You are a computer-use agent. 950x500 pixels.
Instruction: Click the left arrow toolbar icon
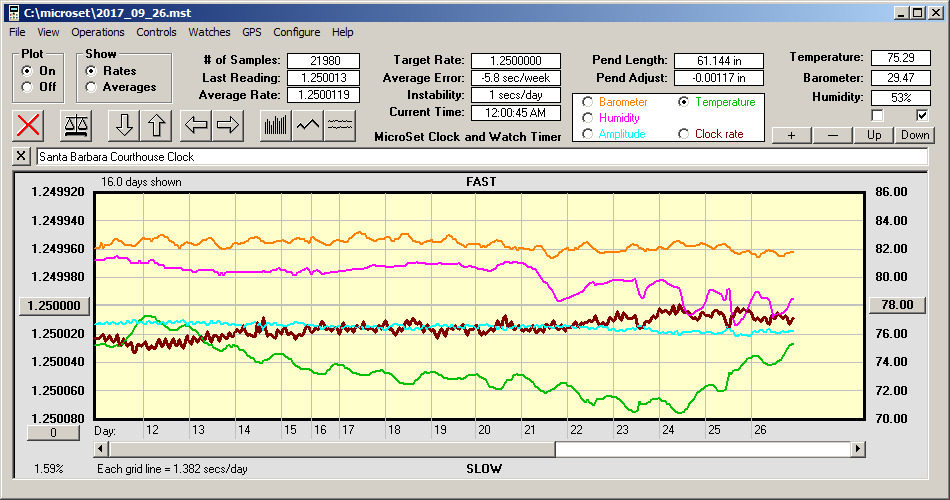196,125
